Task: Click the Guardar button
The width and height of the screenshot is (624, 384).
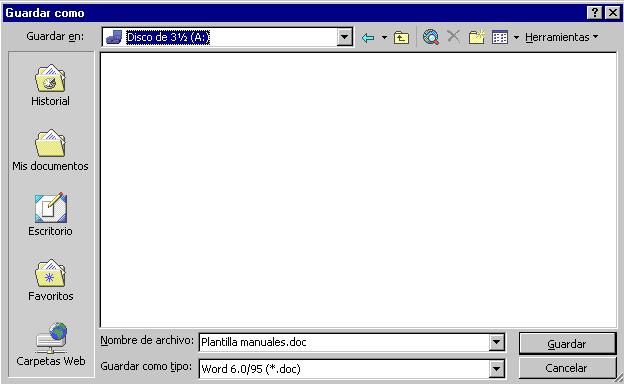Action: point(567,344)
